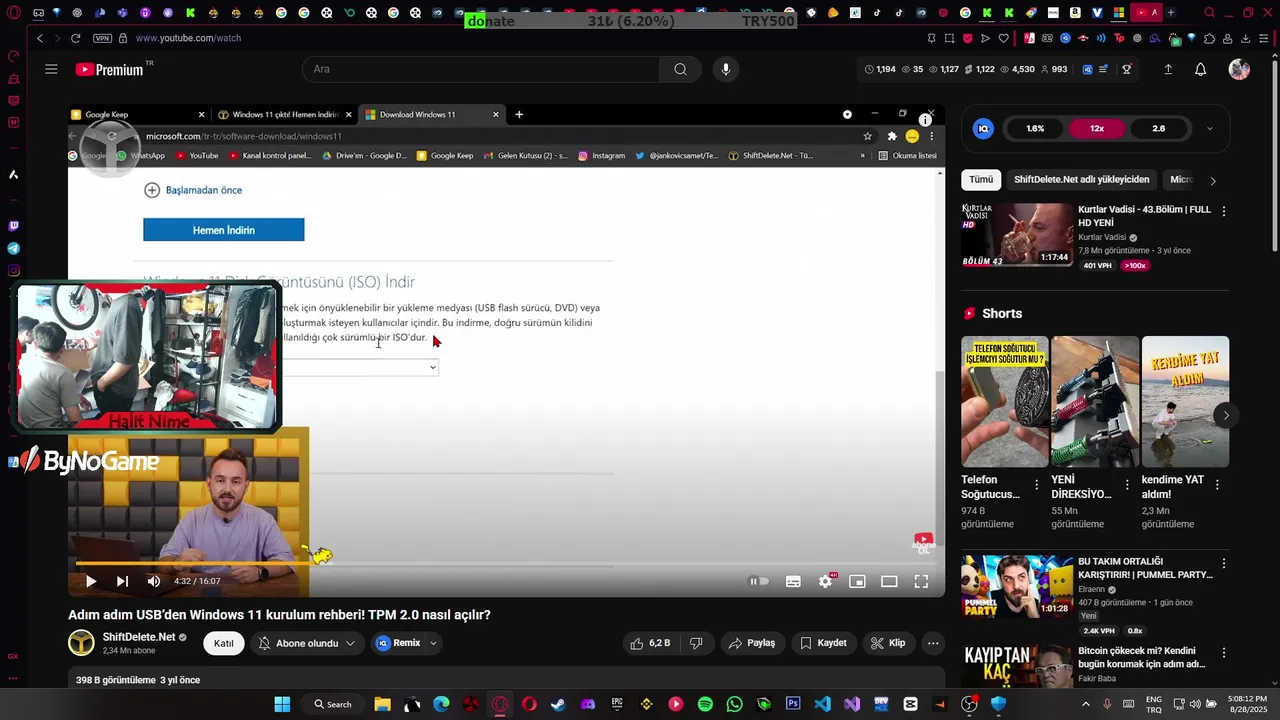Open Photoshop from the taskbar
Image resolution: width=1280 pixels, height=720 pixels.
(793, 704)
